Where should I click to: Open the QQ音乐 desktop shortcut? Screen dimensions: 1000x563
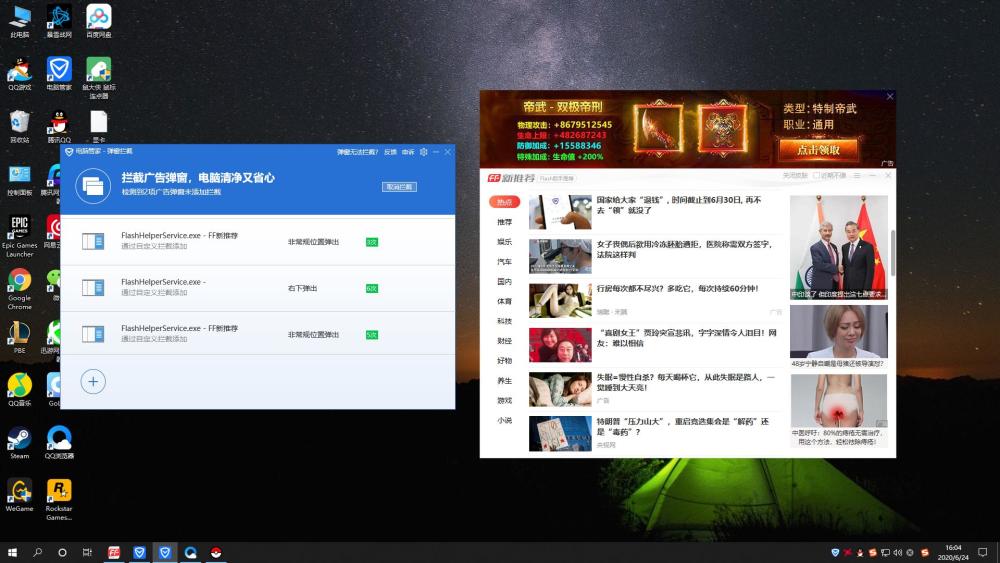(19, 390)
